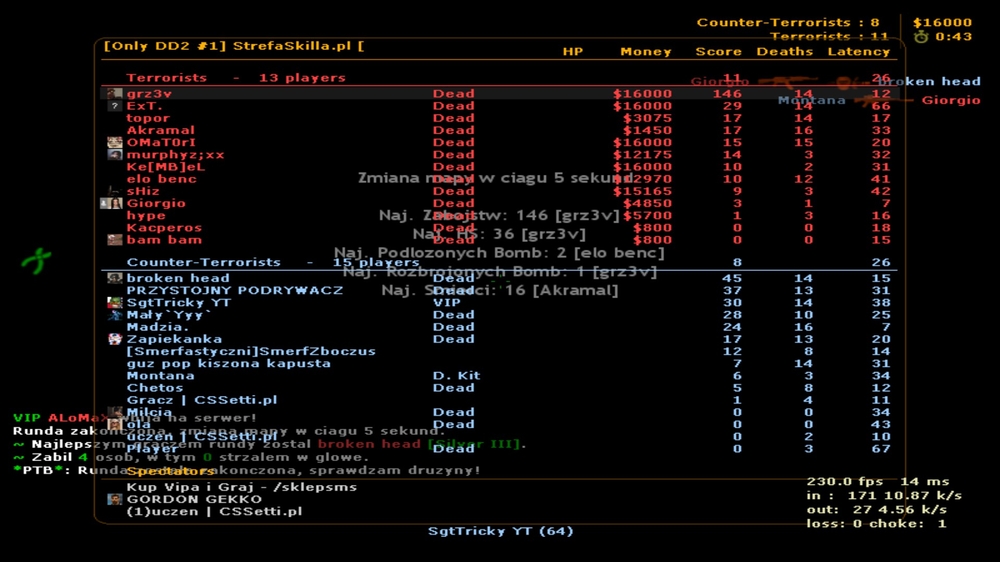The image size is (1000, 562).
Task: Click the round timer clock icon
Action: tap(921, 36)
